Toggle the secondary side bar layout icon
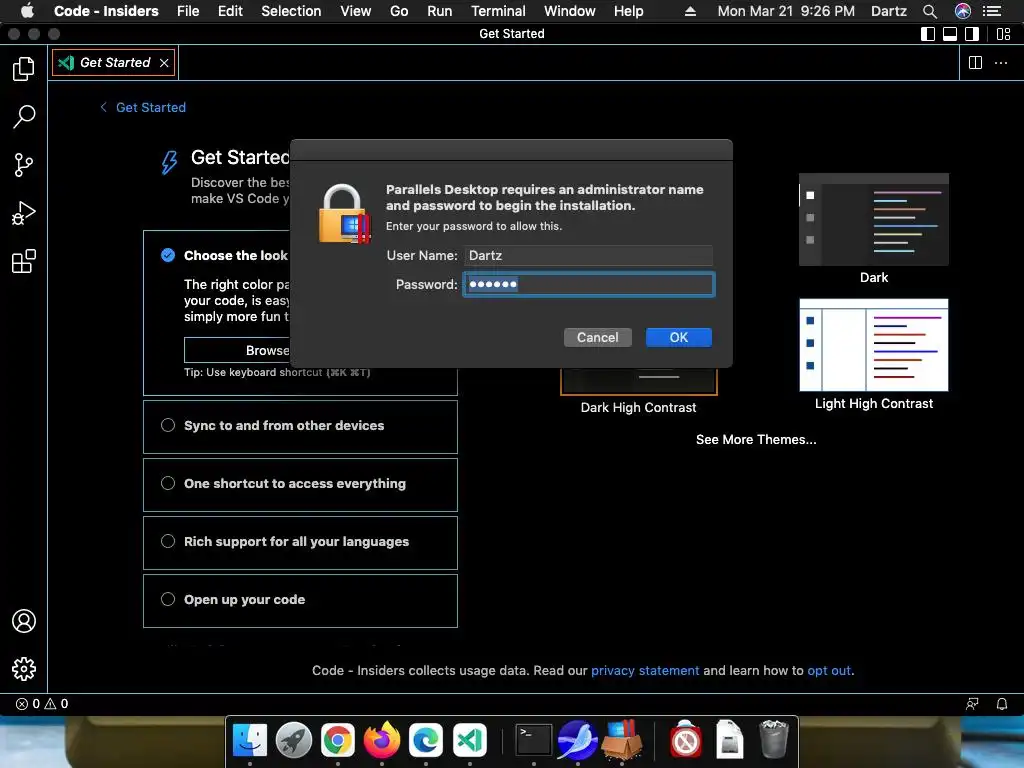Screen dimensions: 1024x768 coord(972,34)
